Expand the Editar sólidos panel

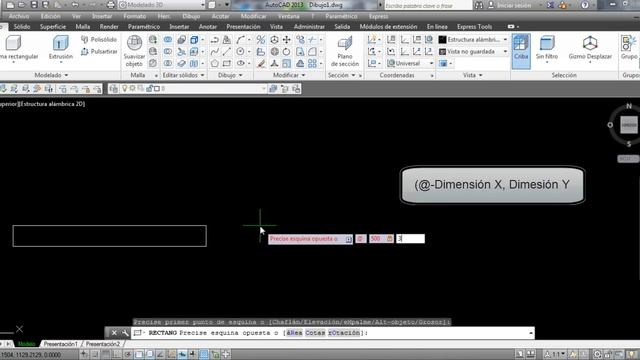pyautogui.click(x=183, y=75)
